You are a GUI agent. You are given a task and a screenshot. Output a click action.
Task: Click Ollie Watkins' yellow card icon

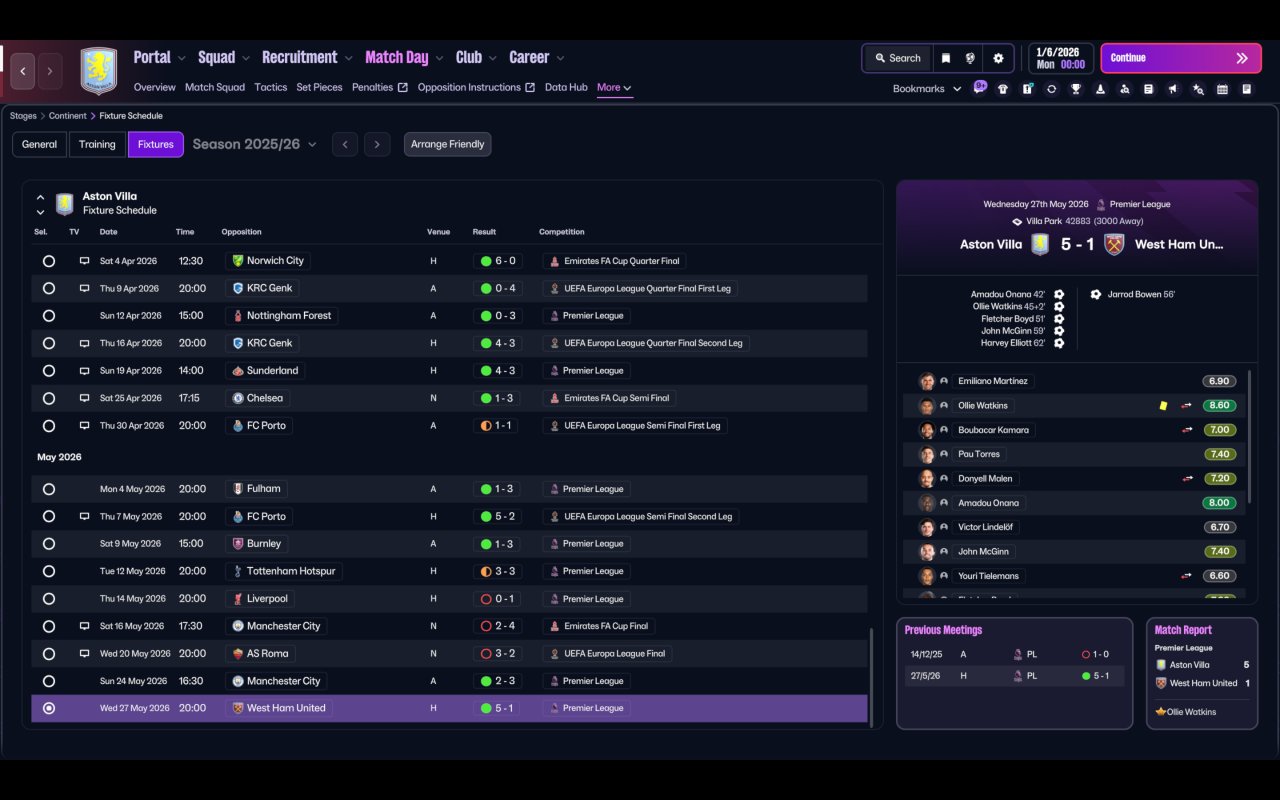(1163, 406)
